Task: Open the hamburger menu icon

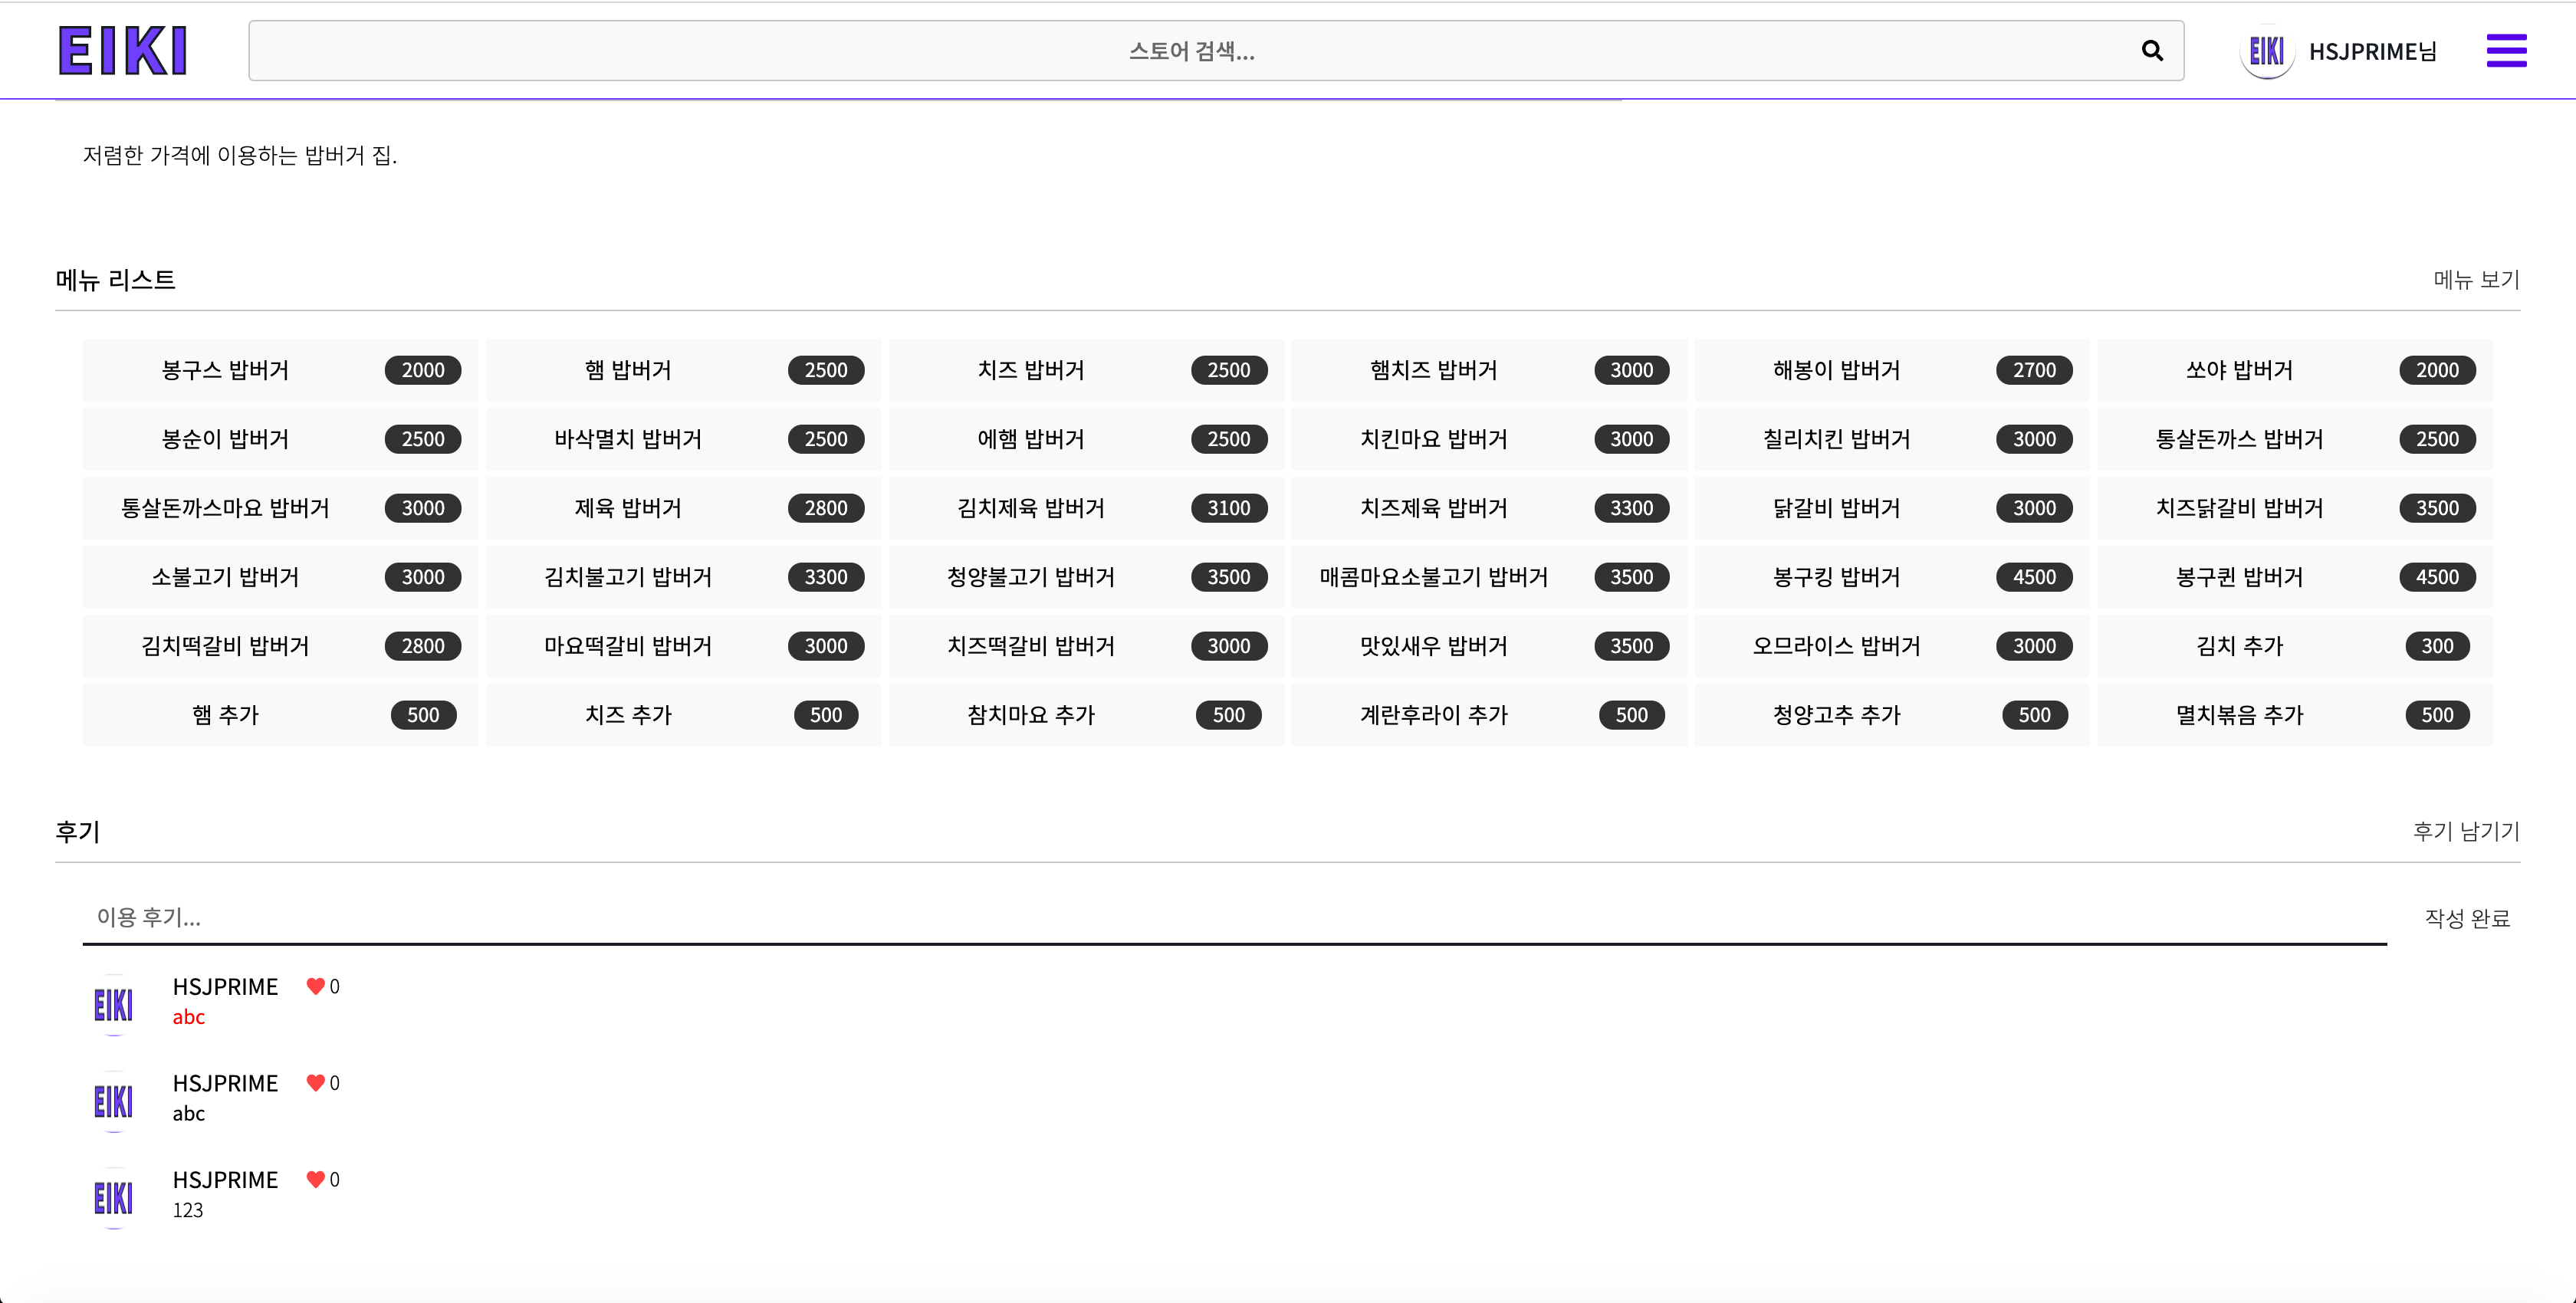Action: (2506, 51)
